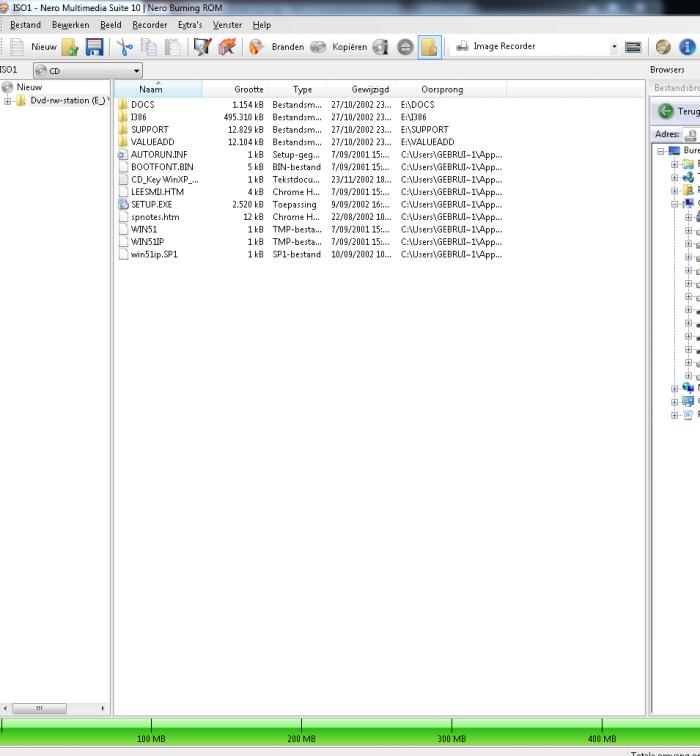Screen dimensions: 700x756
Task: Save compilation with the floppy disk icon
Action: pyautogui.click(x=94, y=47)
